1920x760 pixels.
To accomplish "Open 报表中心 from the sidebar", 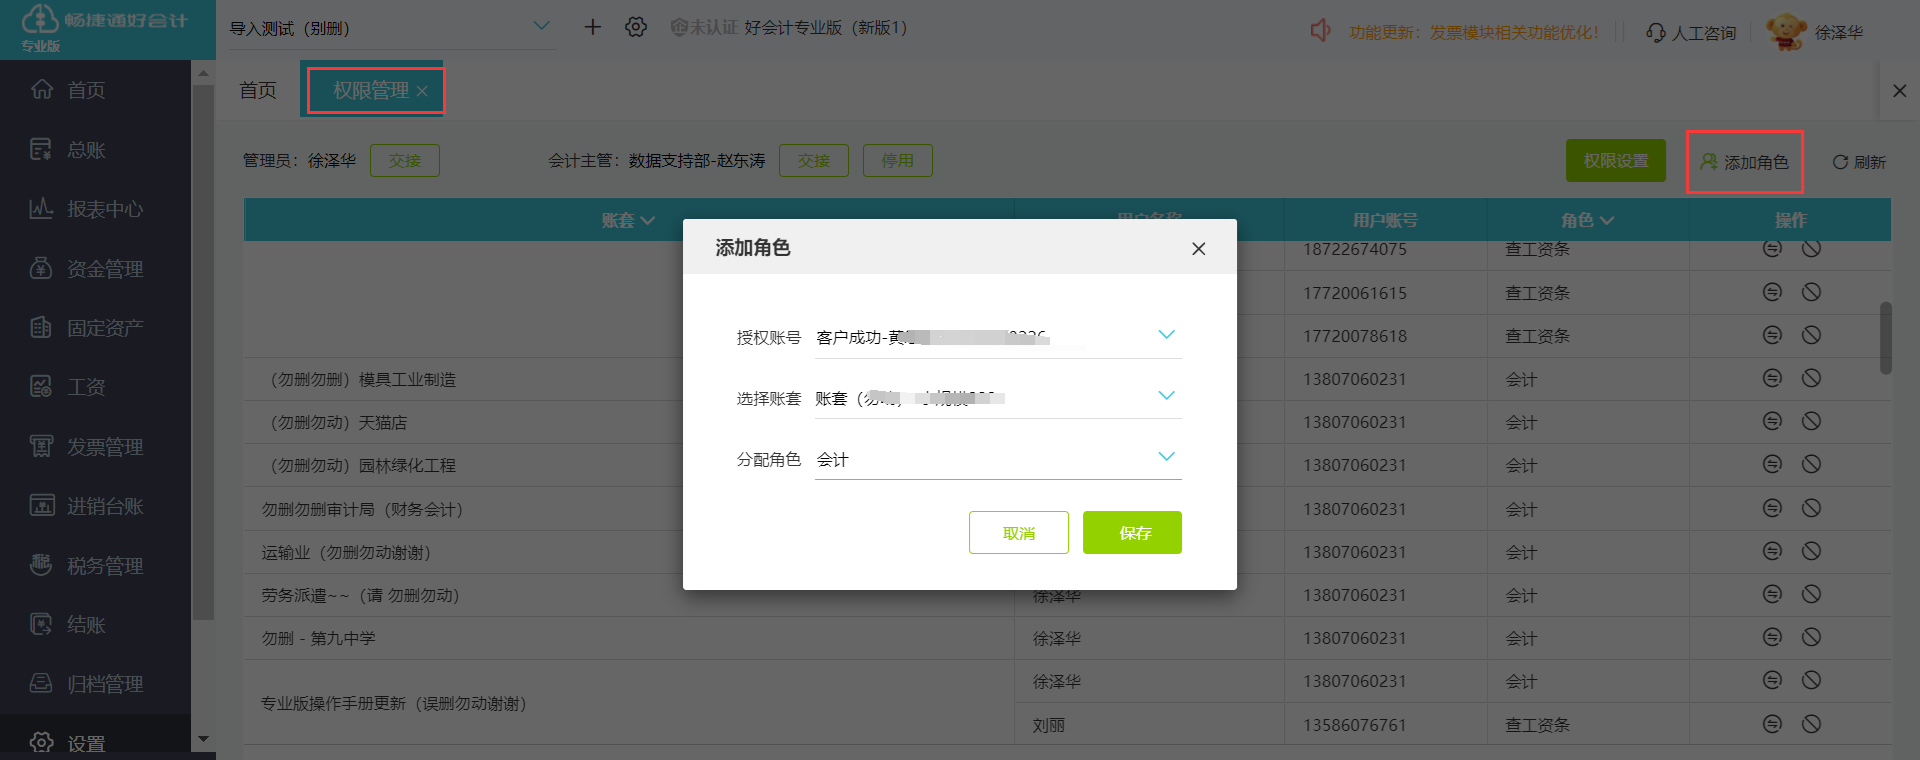I will click(x=104, y=209).
